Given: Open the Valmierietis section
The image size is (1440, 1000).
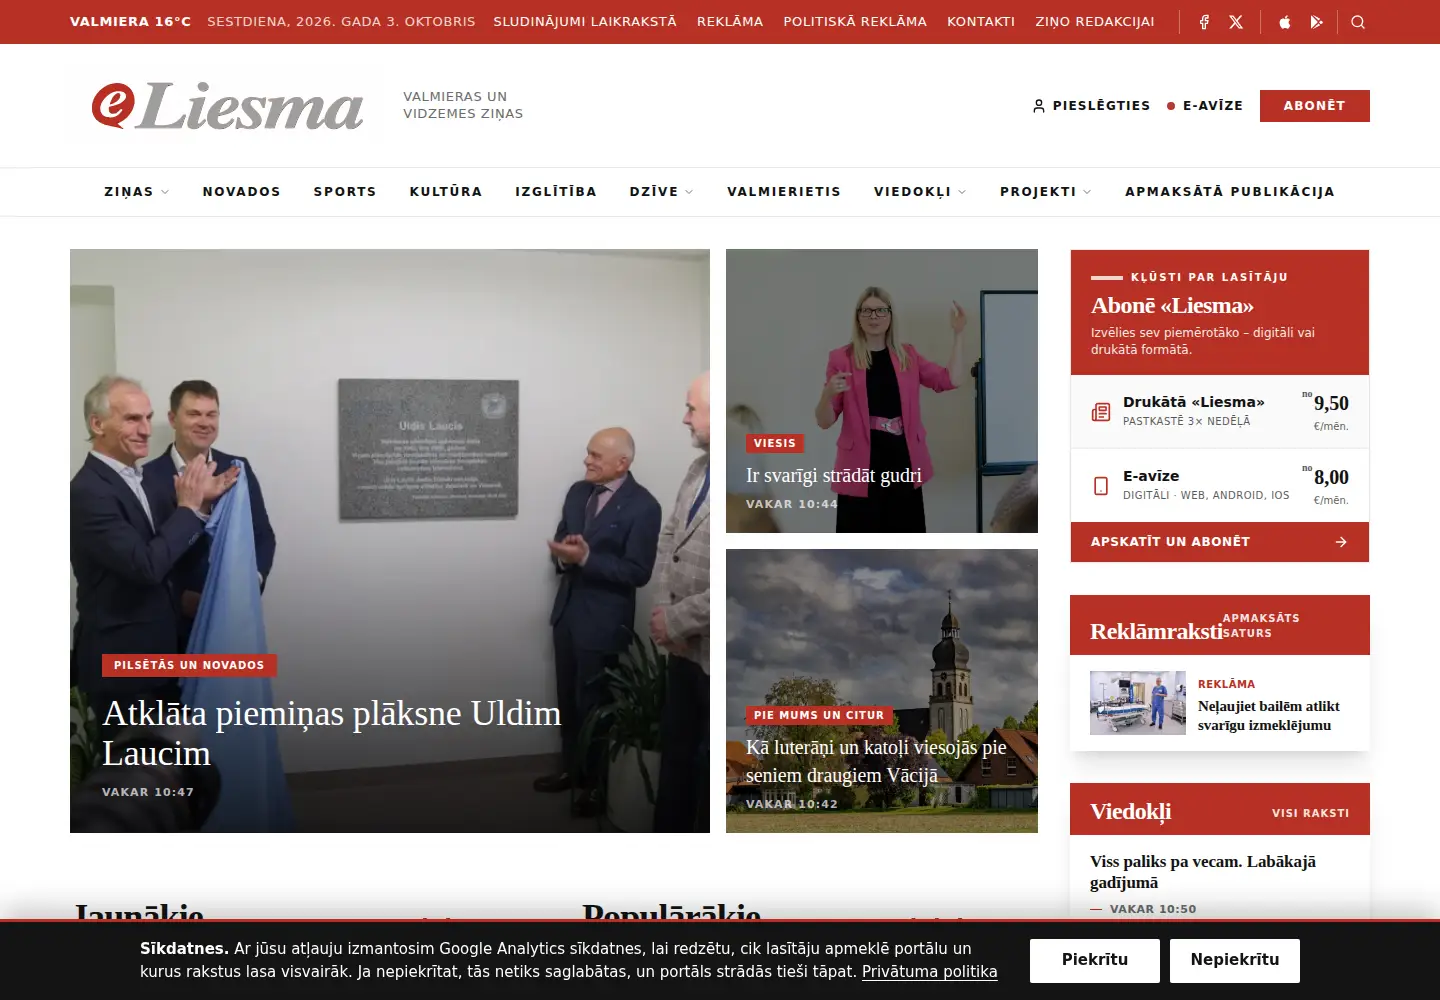Looking at the screenshot, I should pyautogui.click(x=784, y=192).
